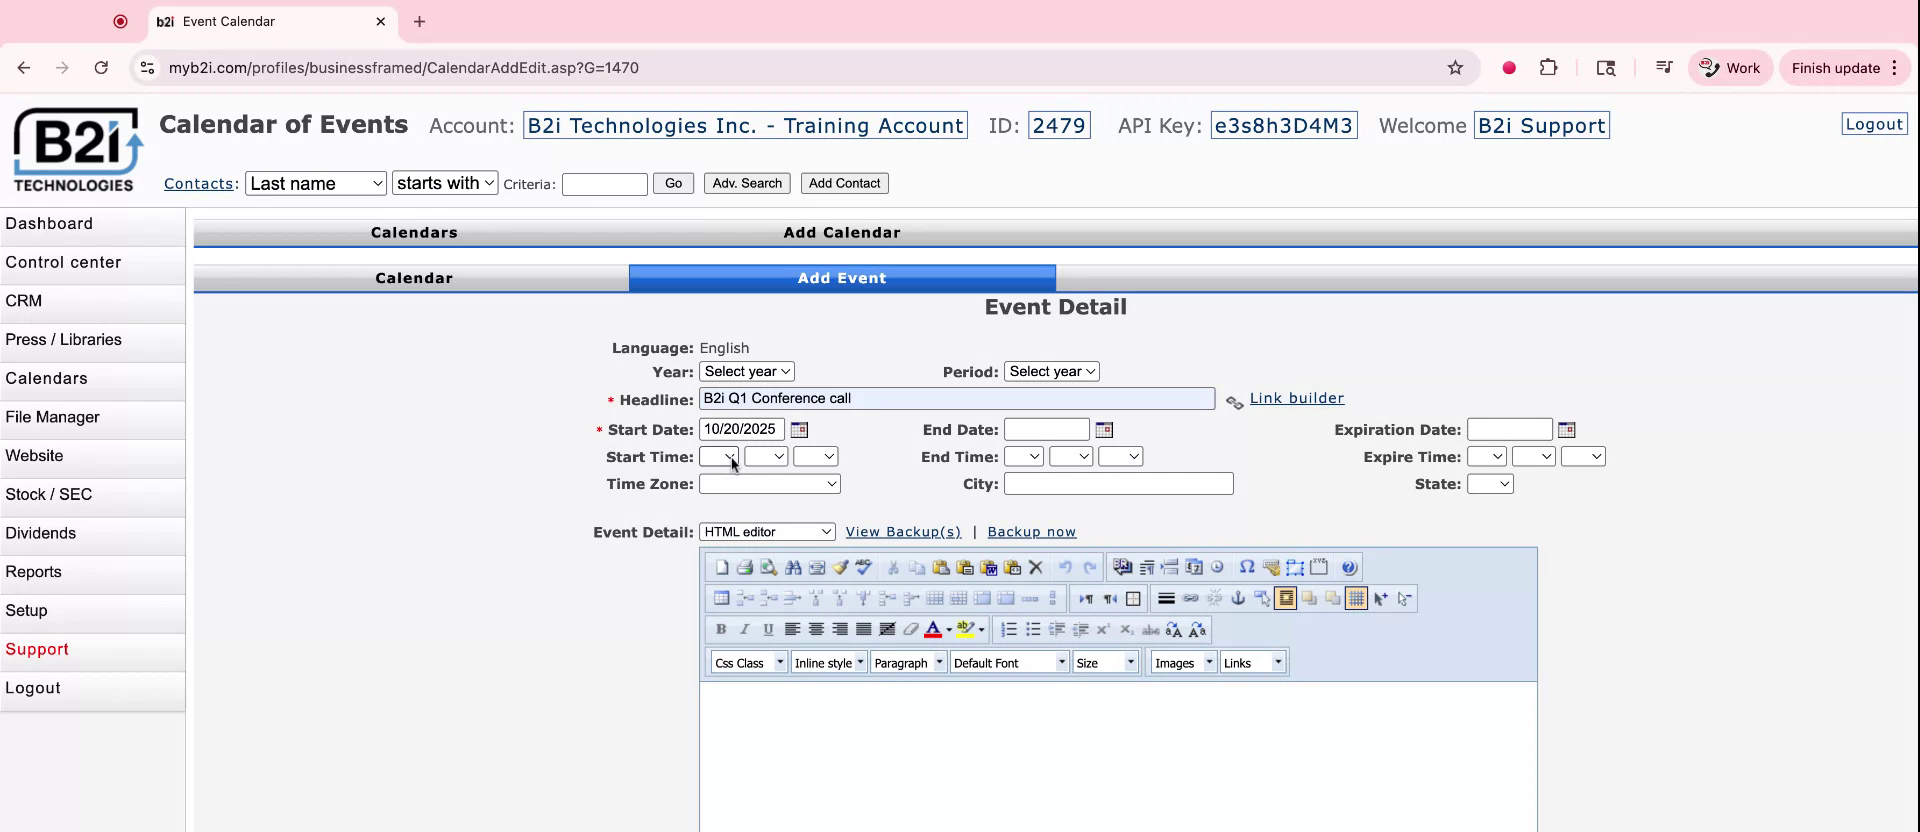1920x832 pixels.
Task: Apply superscript formatting
Action: (x=1103, y=629)
